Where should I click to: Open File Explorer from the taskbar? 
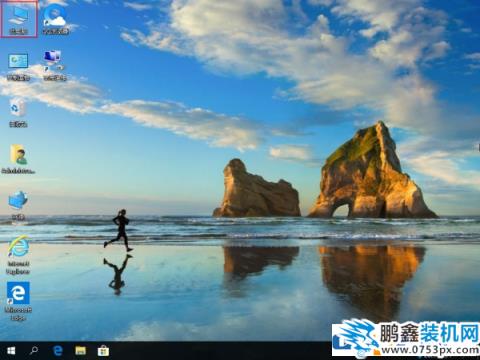(x=80, y=351)
